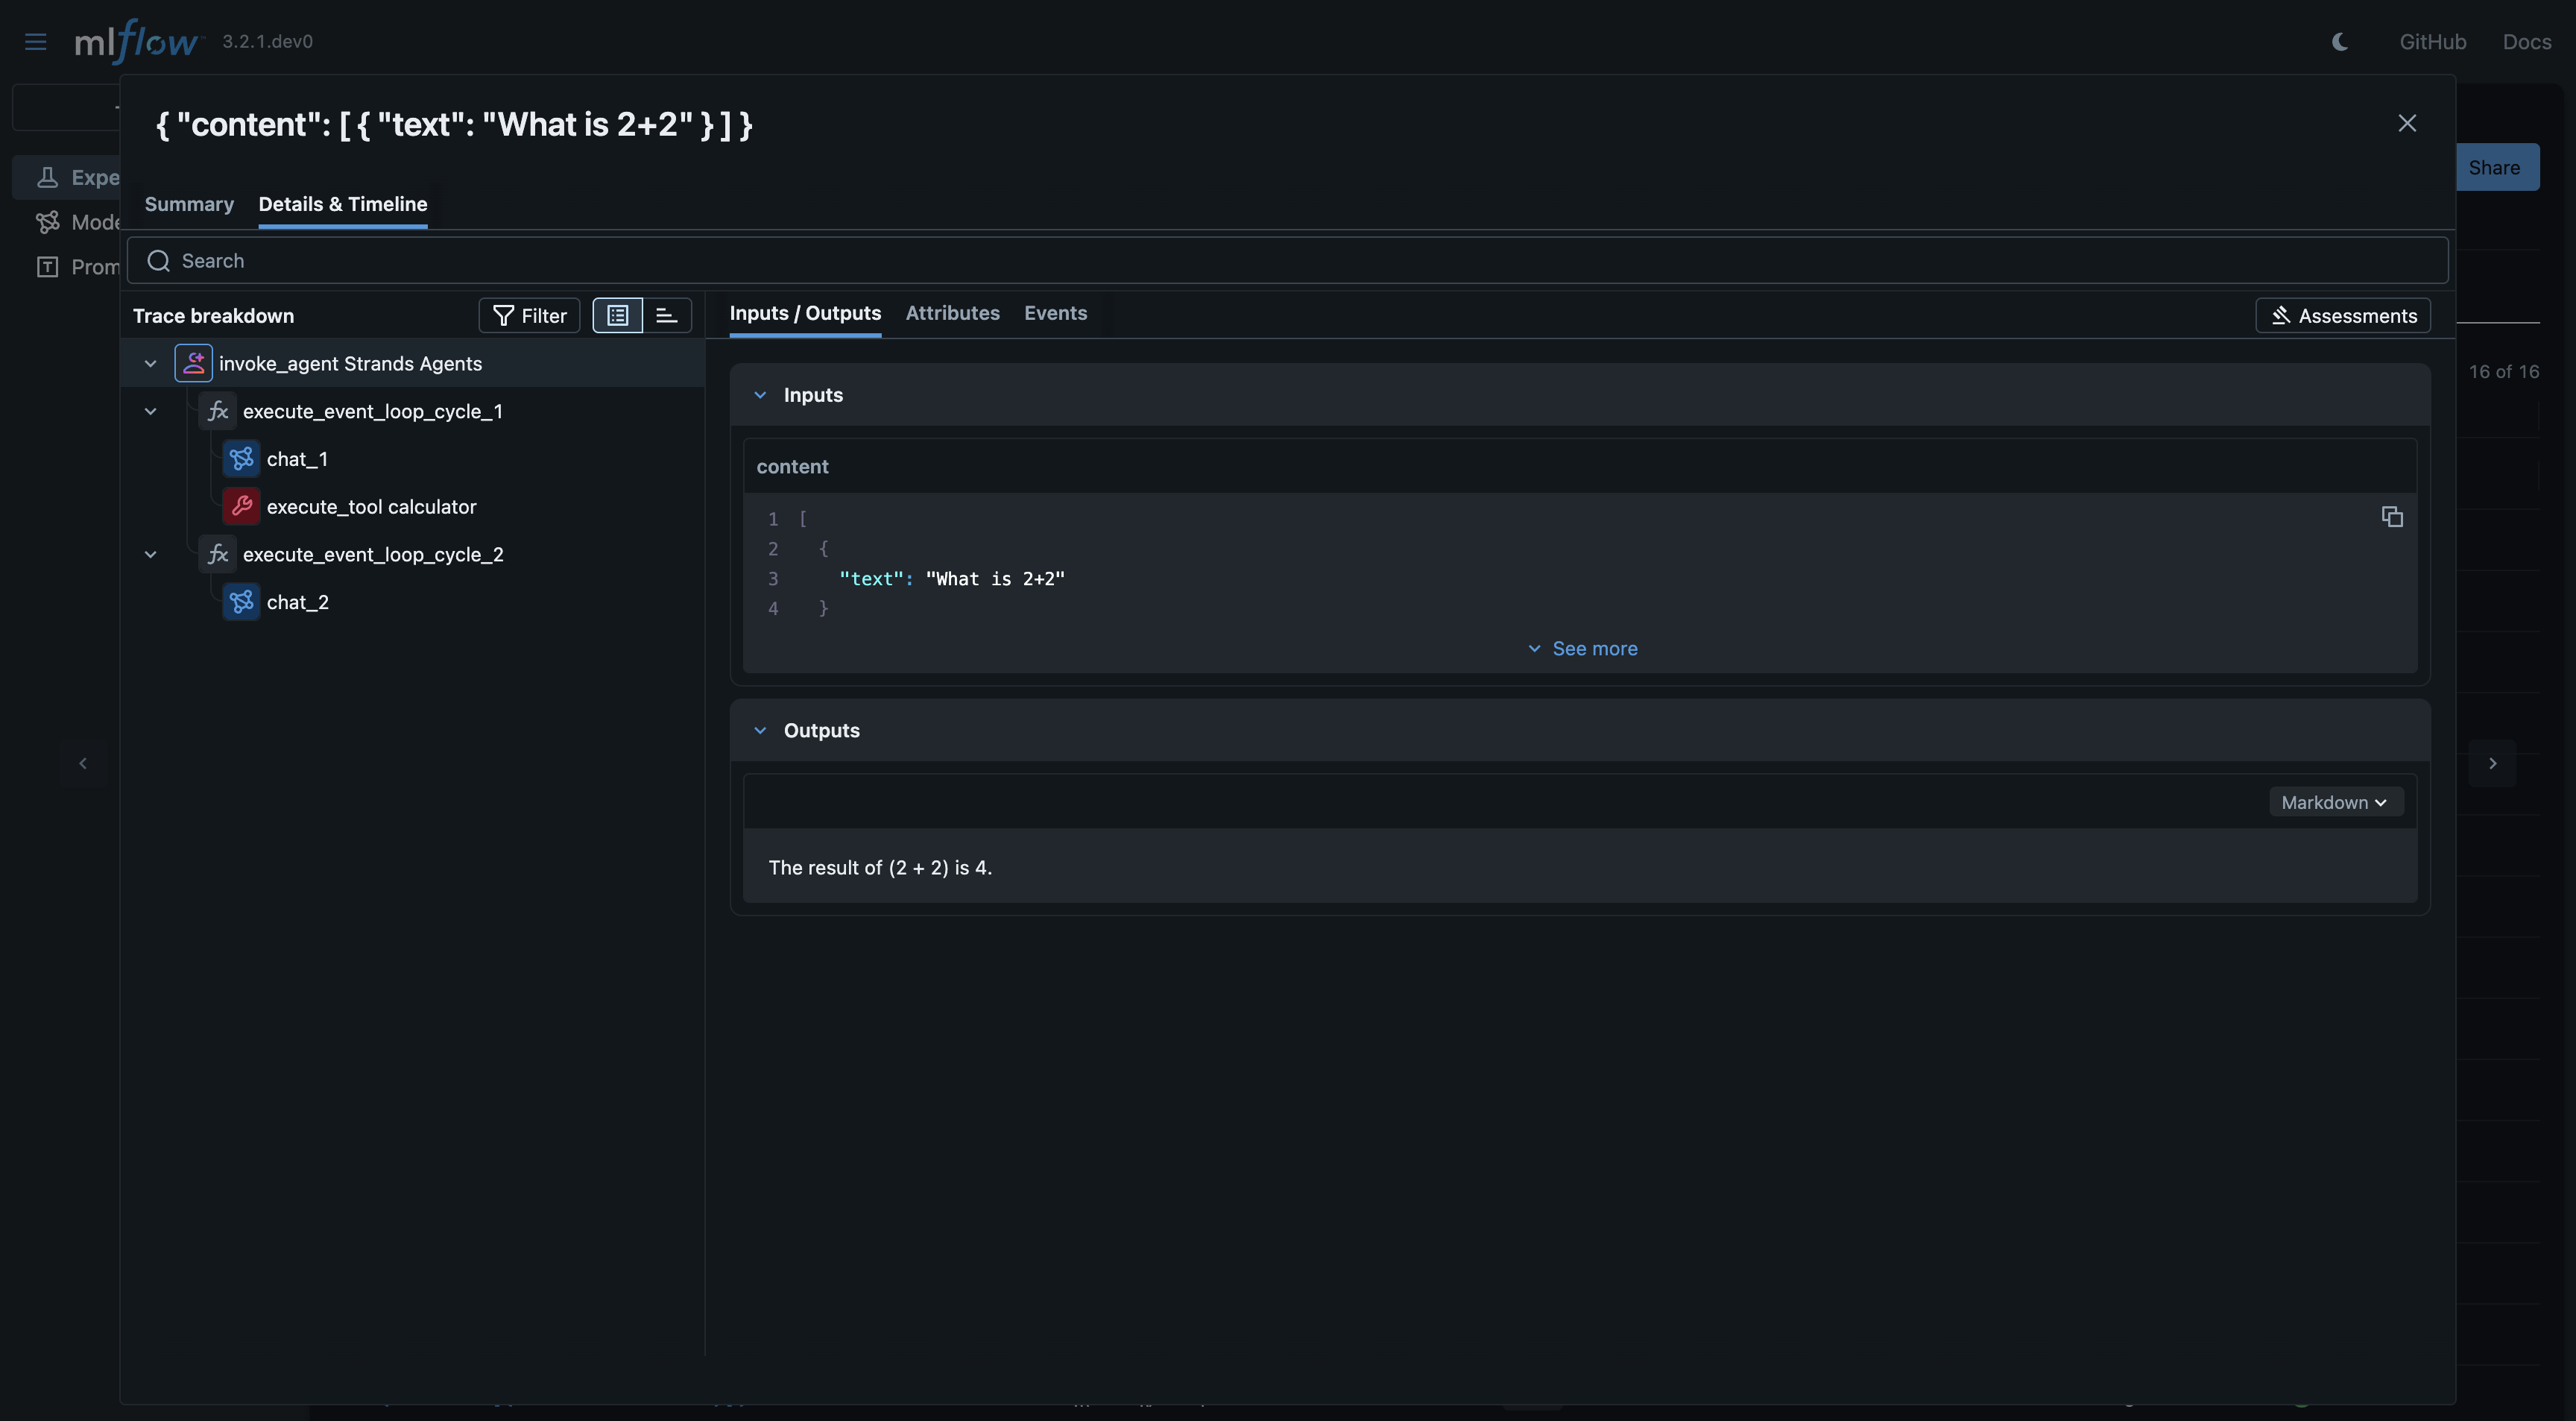Switch to the Summary tab
This screenshot has height=1421, width=2576.
coord(189,204)
